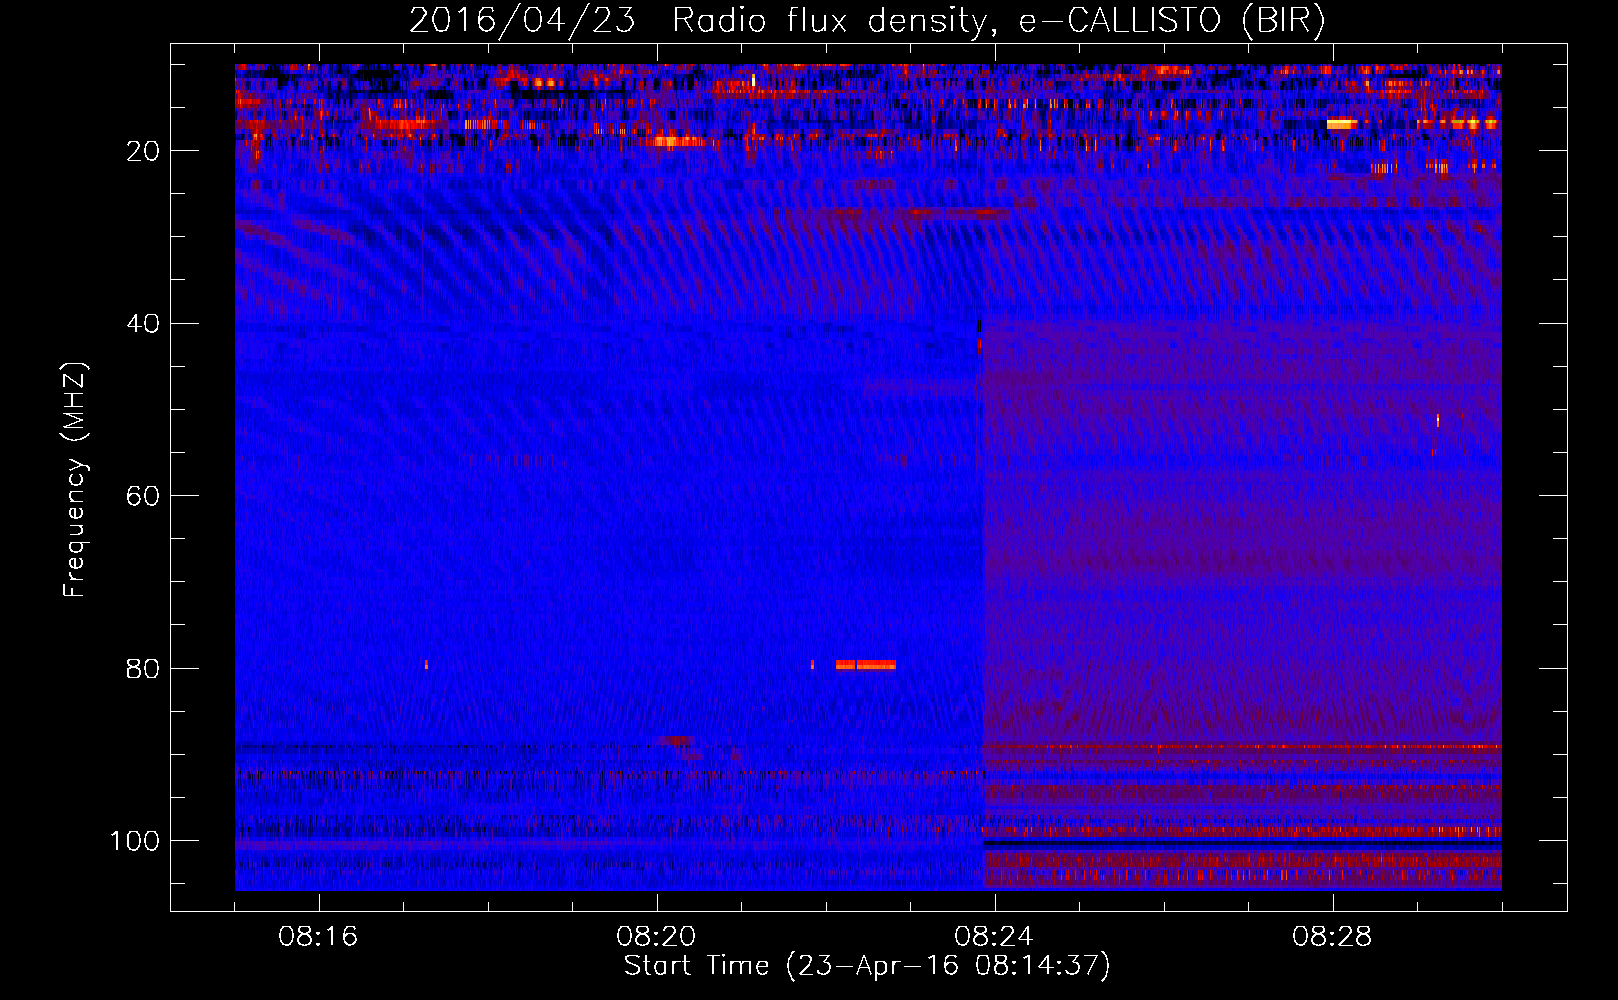Click the 20 MHz frequency tick label
This screenshot has width=1618, height=1000.
point(143,151)
